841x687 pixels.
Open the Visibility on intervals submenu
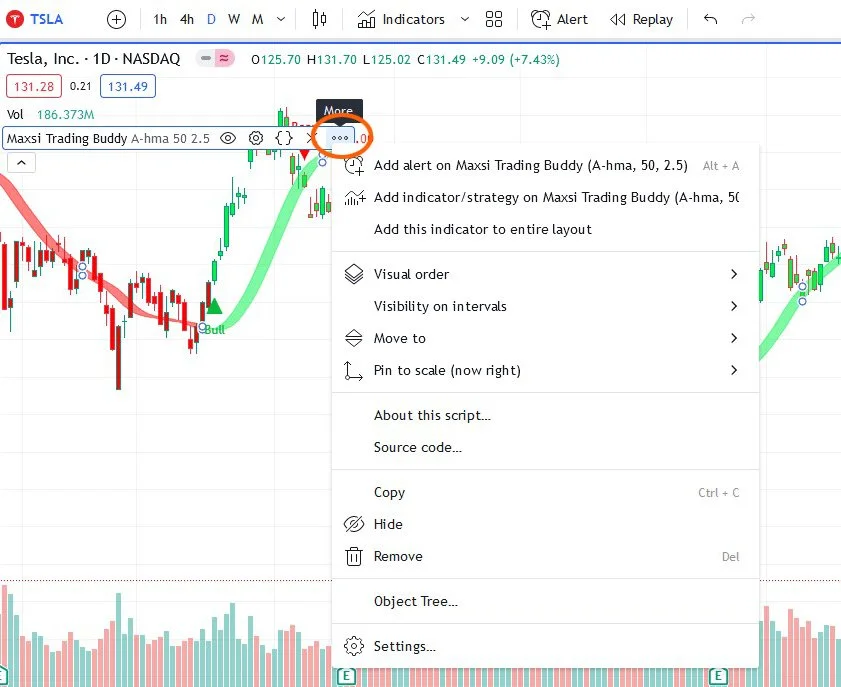pyautogui.click(x=545, y=306)
